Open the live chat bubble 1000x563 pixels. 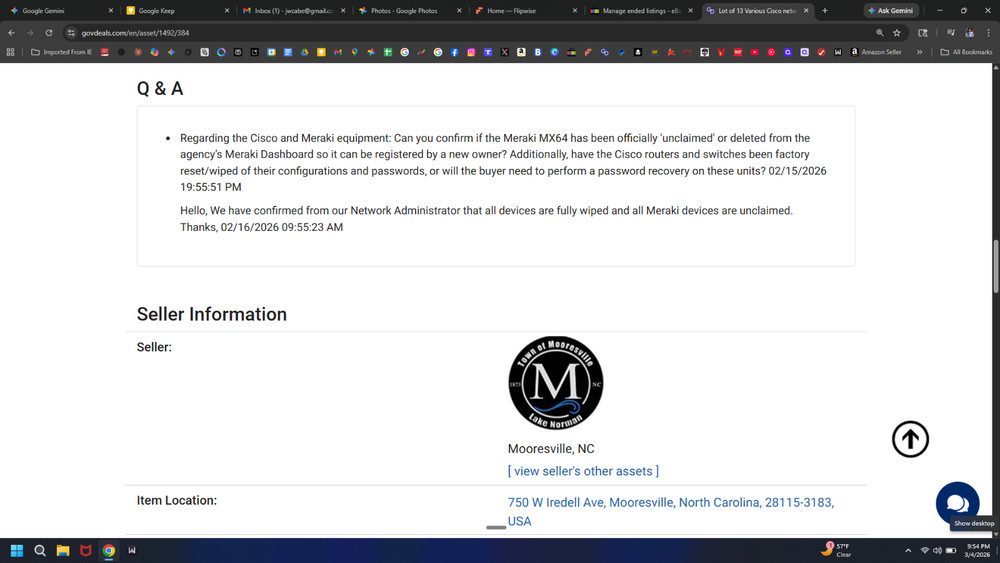(957, 503)
